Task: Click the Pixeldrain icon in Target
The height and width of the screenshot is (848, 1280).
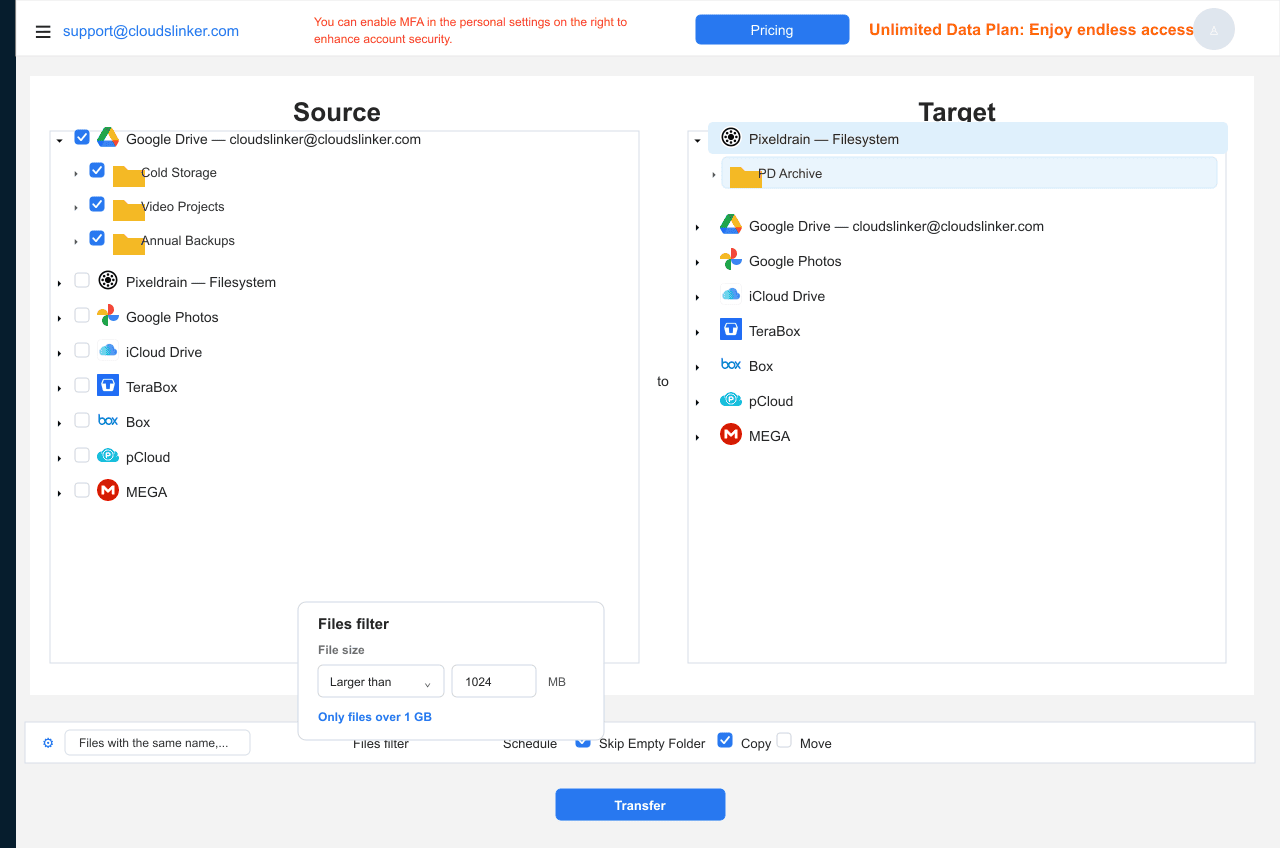Action: tap(731, 138)
